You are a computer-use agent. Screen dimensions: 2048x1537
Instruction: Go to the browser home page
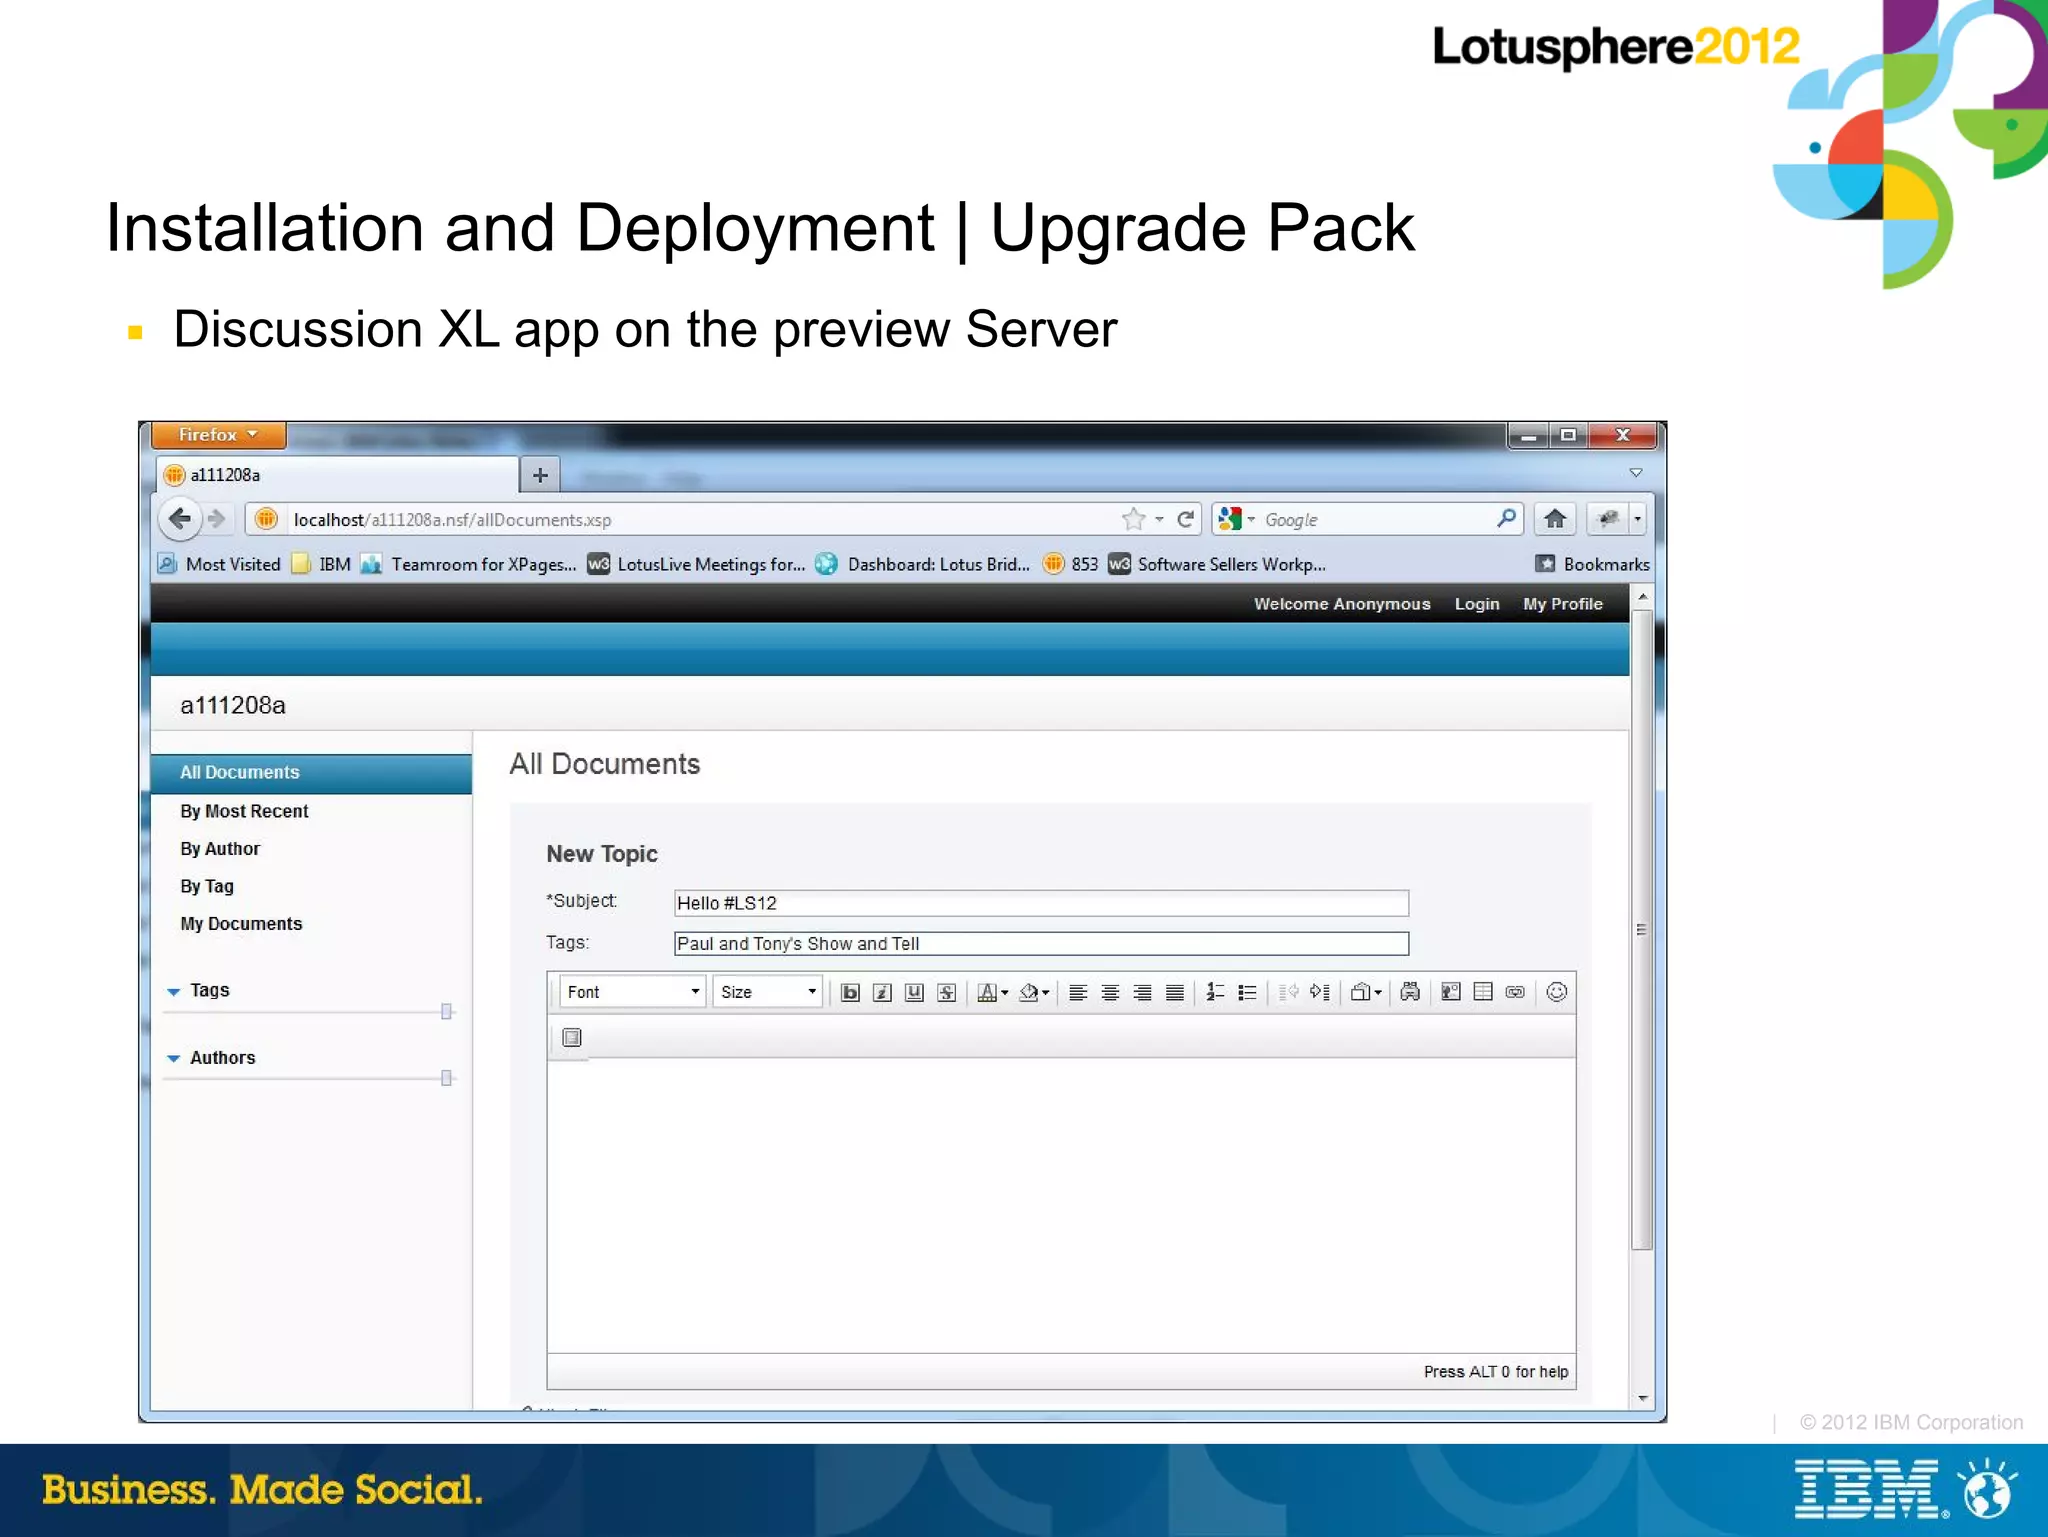point(1555,519)
